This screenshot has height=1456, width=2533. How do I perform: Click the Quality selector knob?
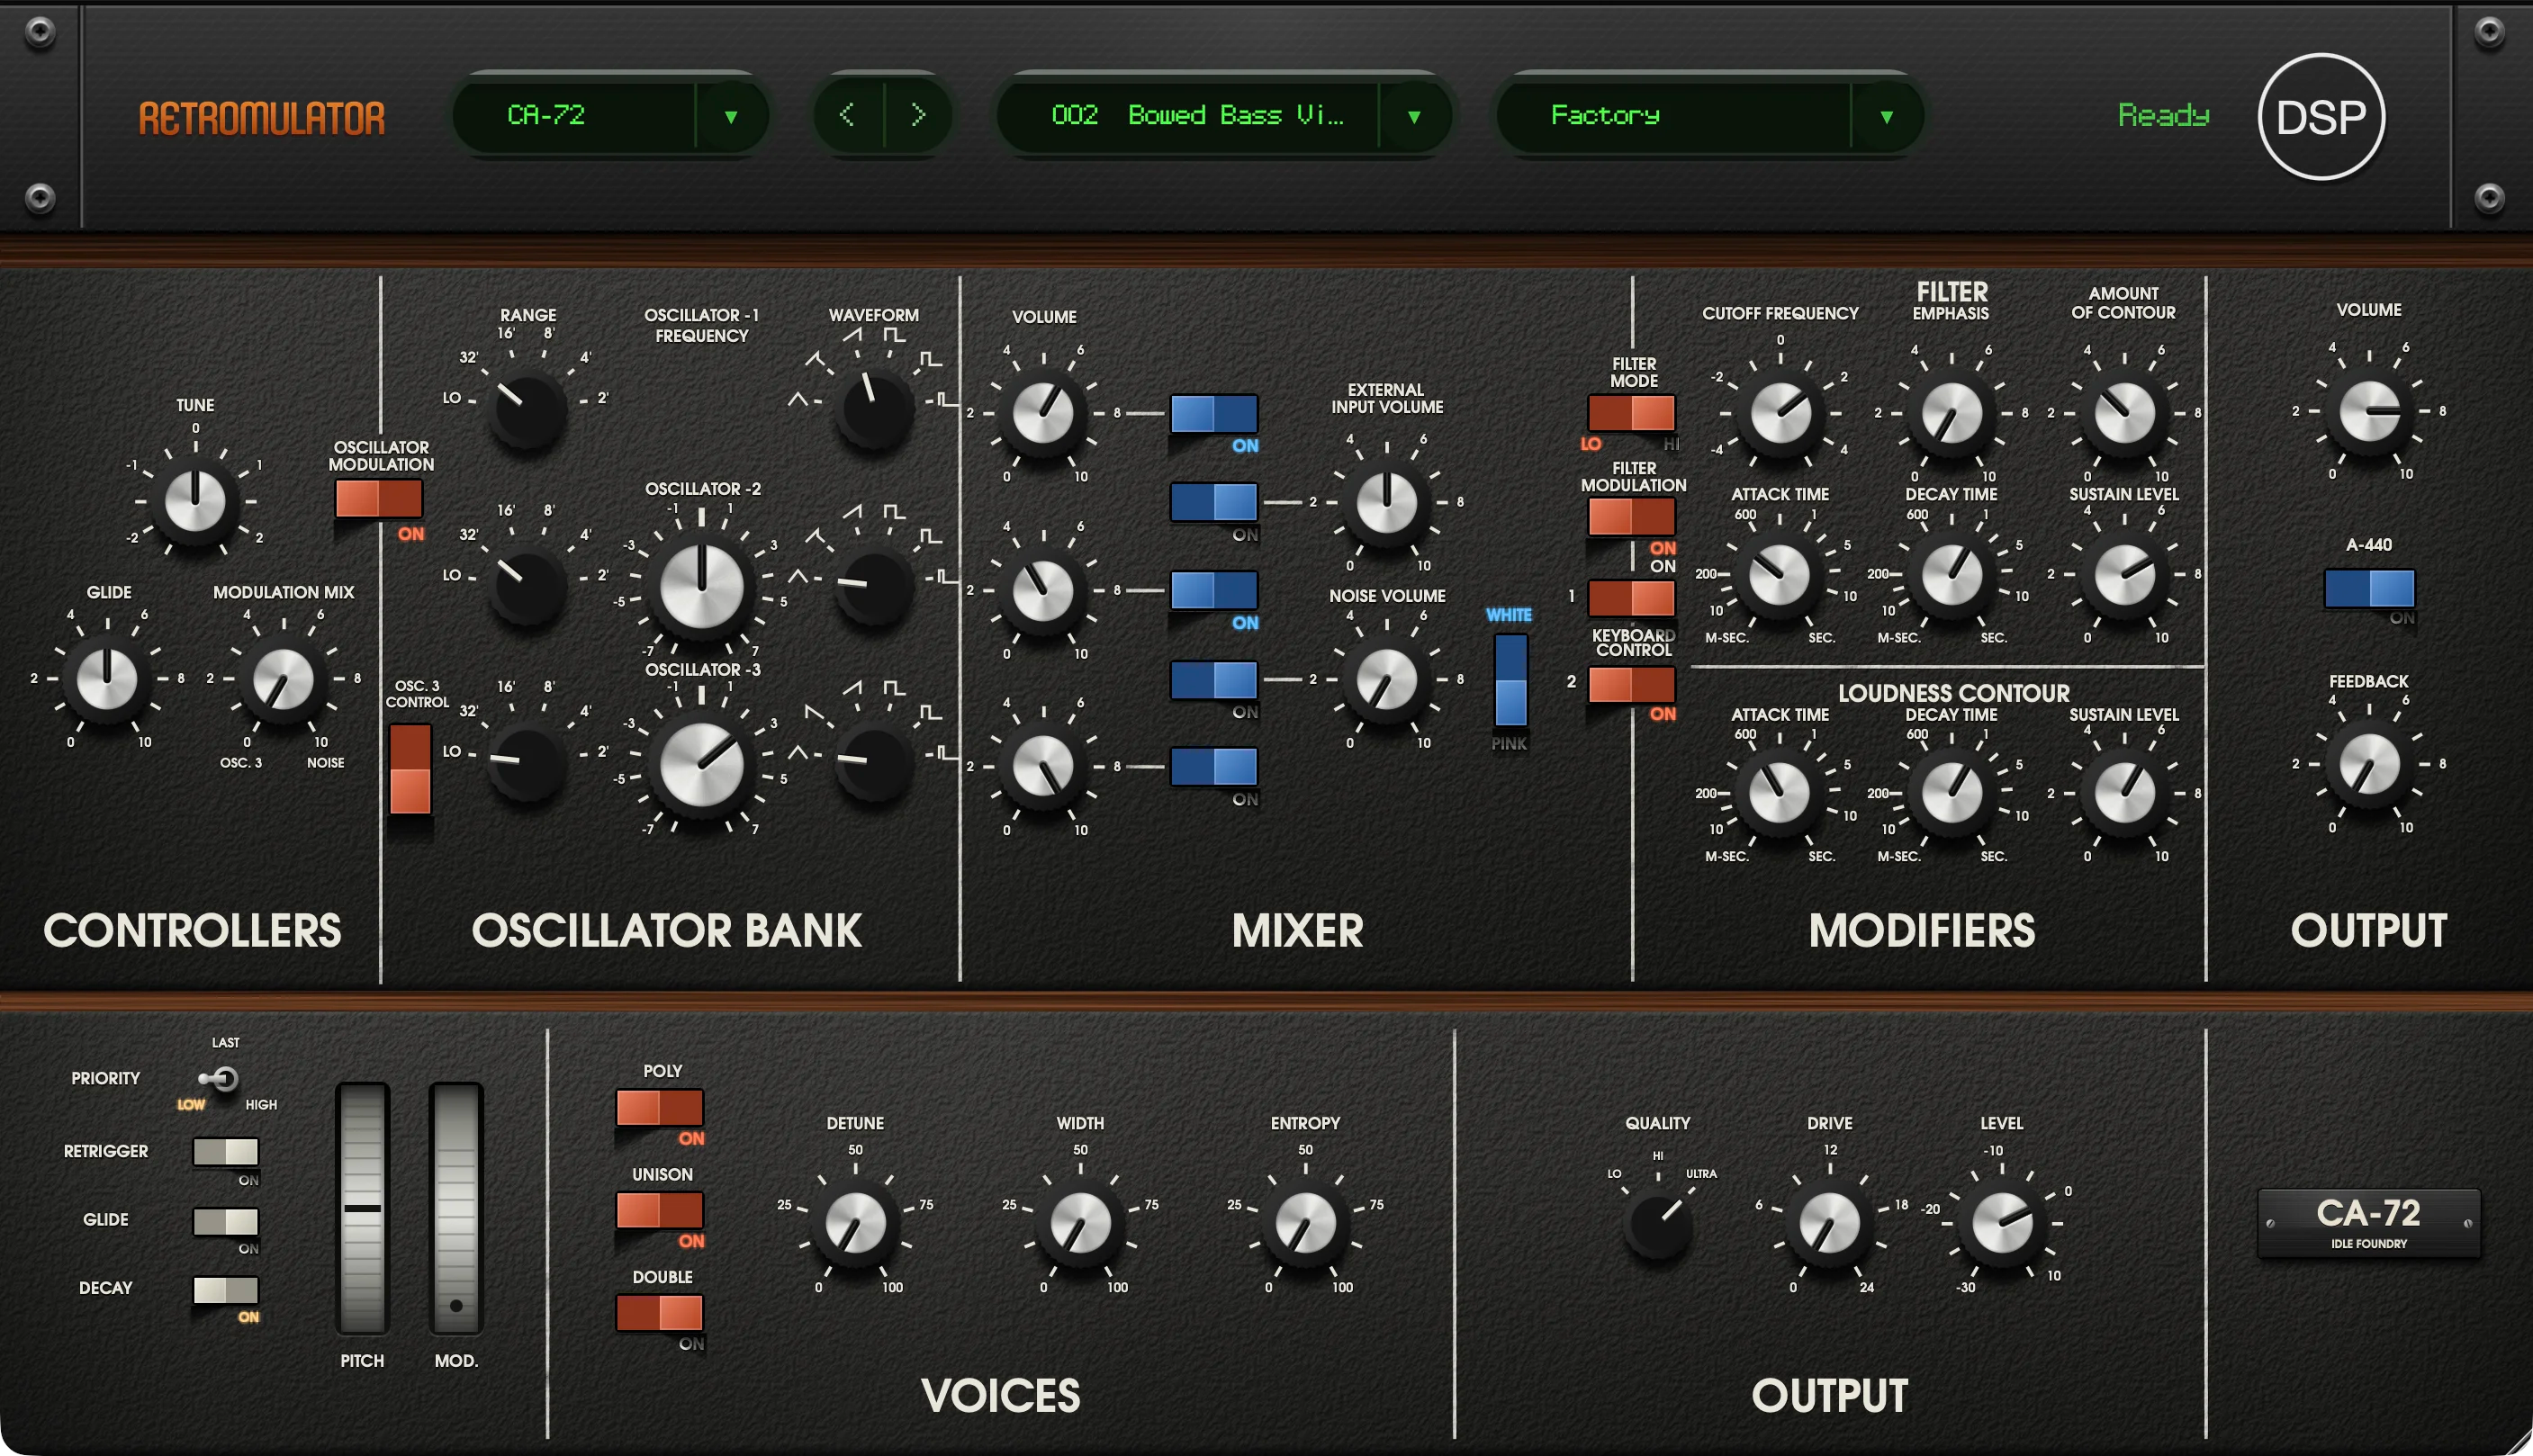(1657, 1225)
